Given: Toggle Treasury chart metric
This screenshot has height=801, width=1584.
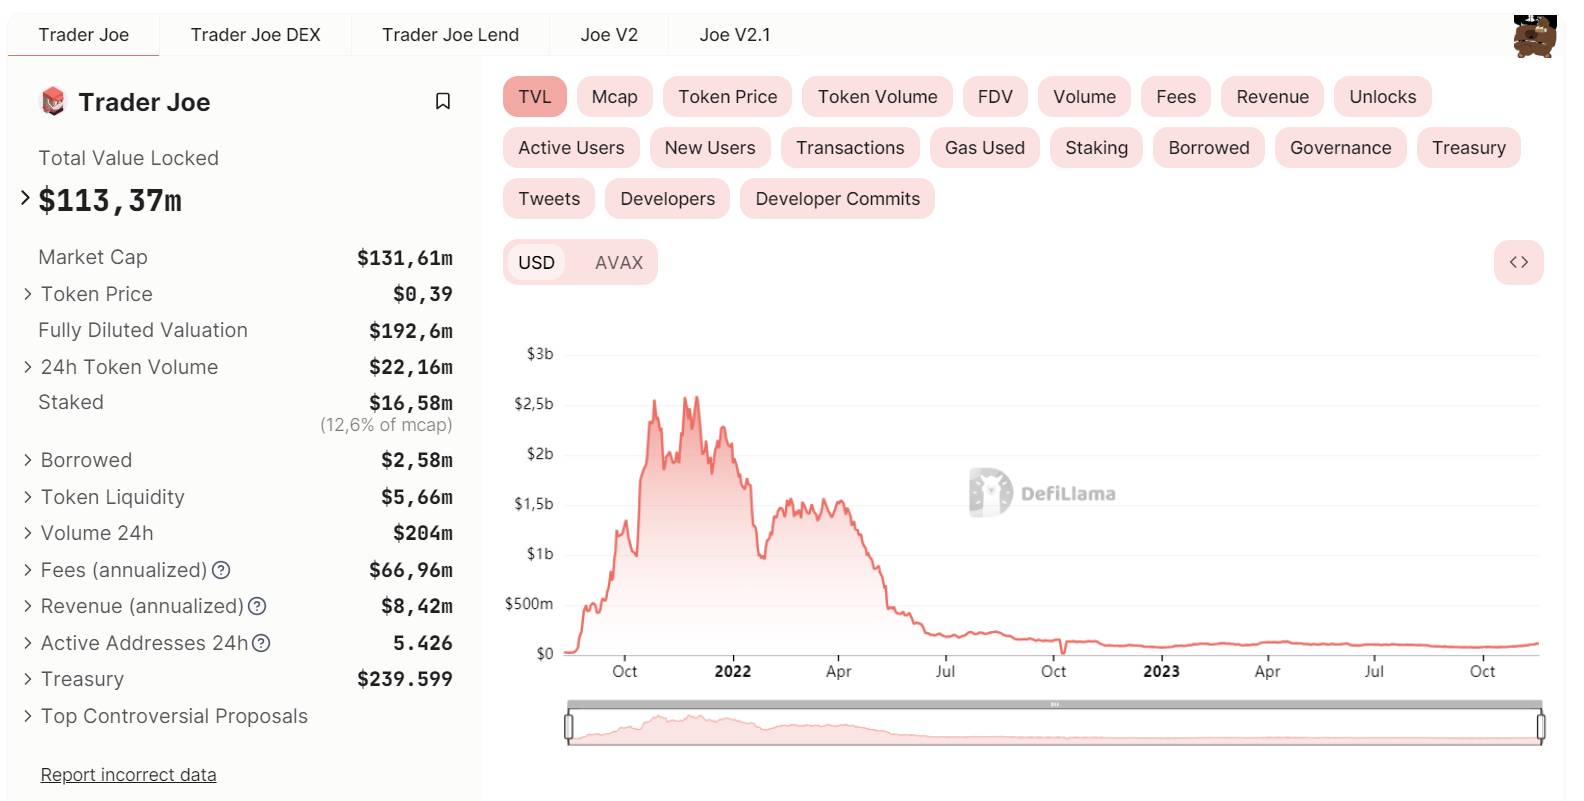Looking at the screenshot, I should coord(1469,148).
